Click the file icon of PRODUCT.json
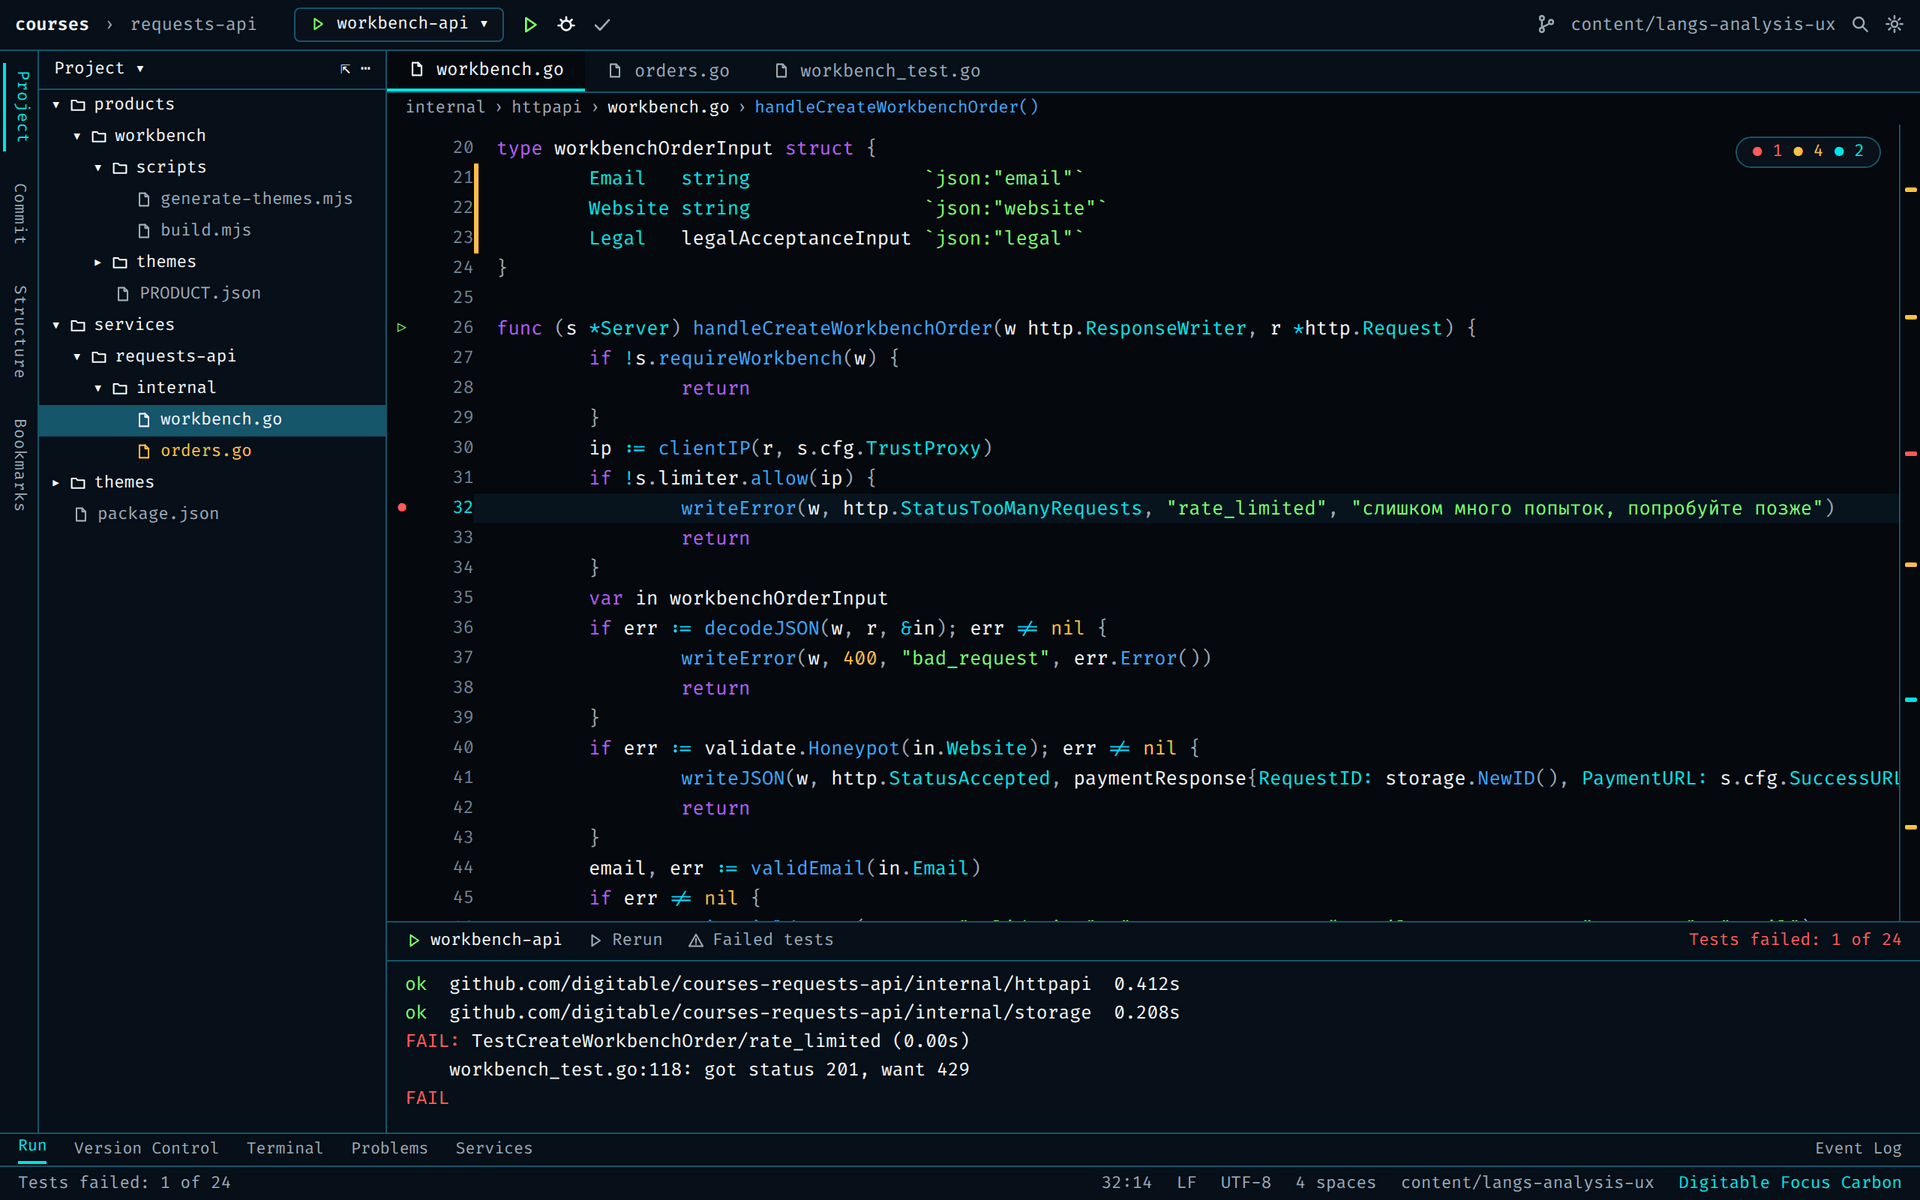The image size is (1920, 1200). [x=123, y=293]
